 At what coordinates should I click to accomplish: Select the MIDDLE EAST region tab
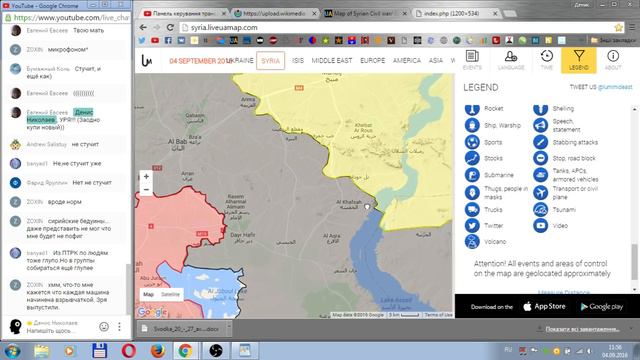pyautogui.click(x=332, y=60)
